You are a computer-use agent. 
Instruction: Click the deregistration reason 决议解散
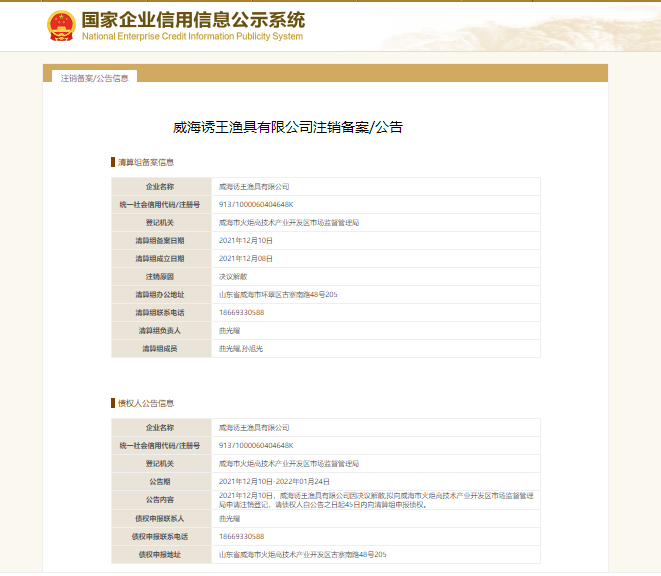[231, 277]
